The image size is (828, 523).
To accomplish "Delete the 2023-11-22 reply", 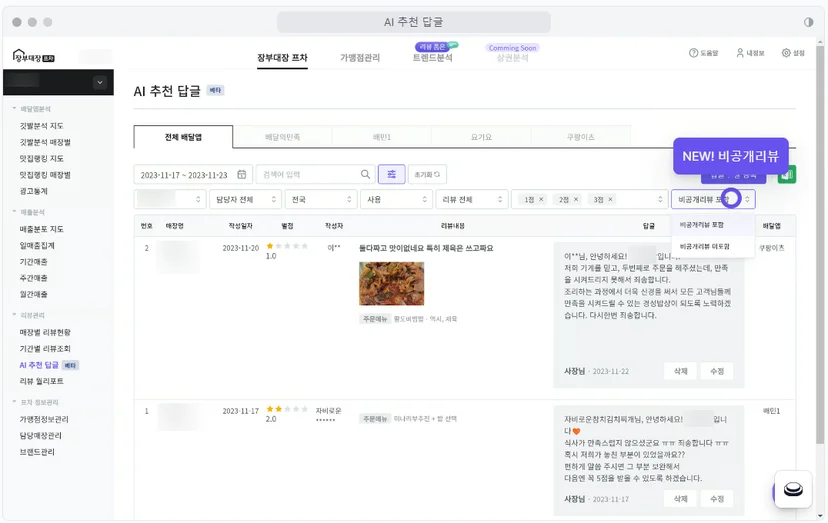I will pyautogui.click(x=680, y=371).
